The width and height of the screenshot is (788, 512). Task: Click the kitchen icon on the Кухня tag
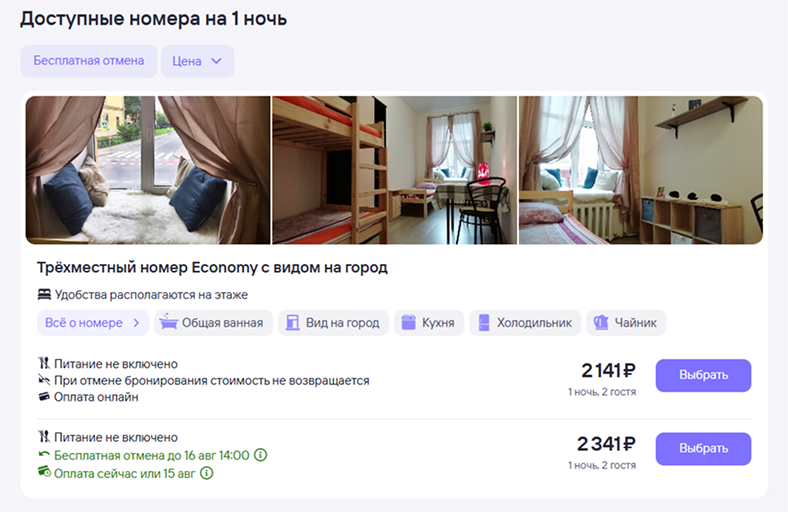409,323
